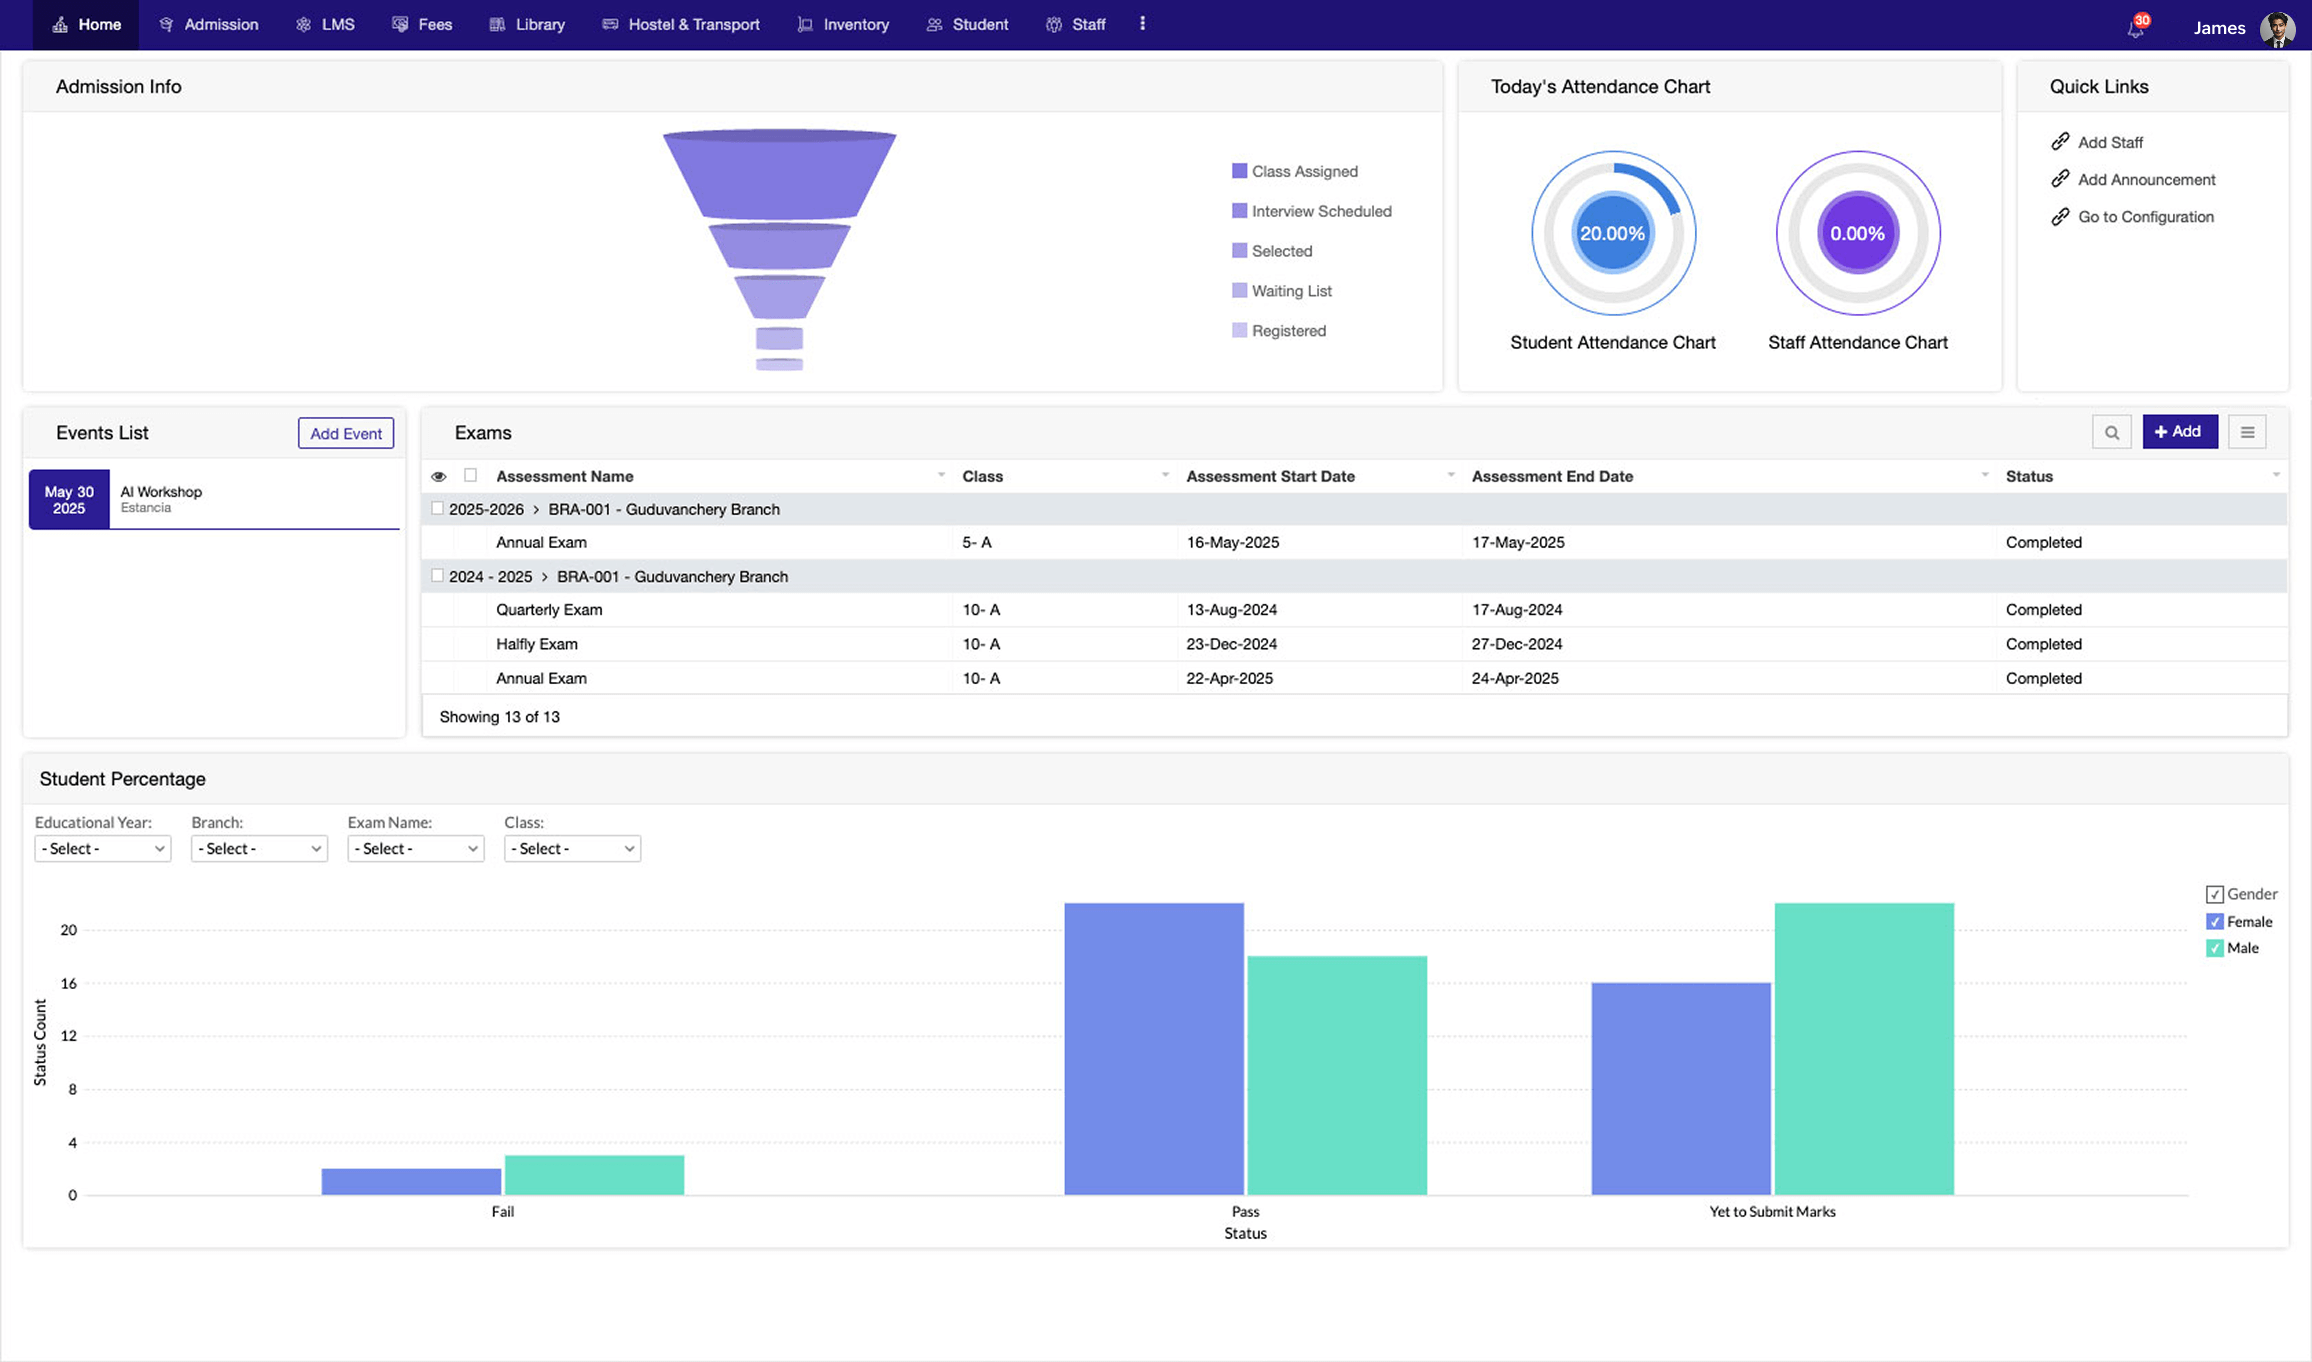The image size is (2312, 1362).
Task: Select the Library icon in navbar
Action: pyautogui.click(x=496, y=24)
